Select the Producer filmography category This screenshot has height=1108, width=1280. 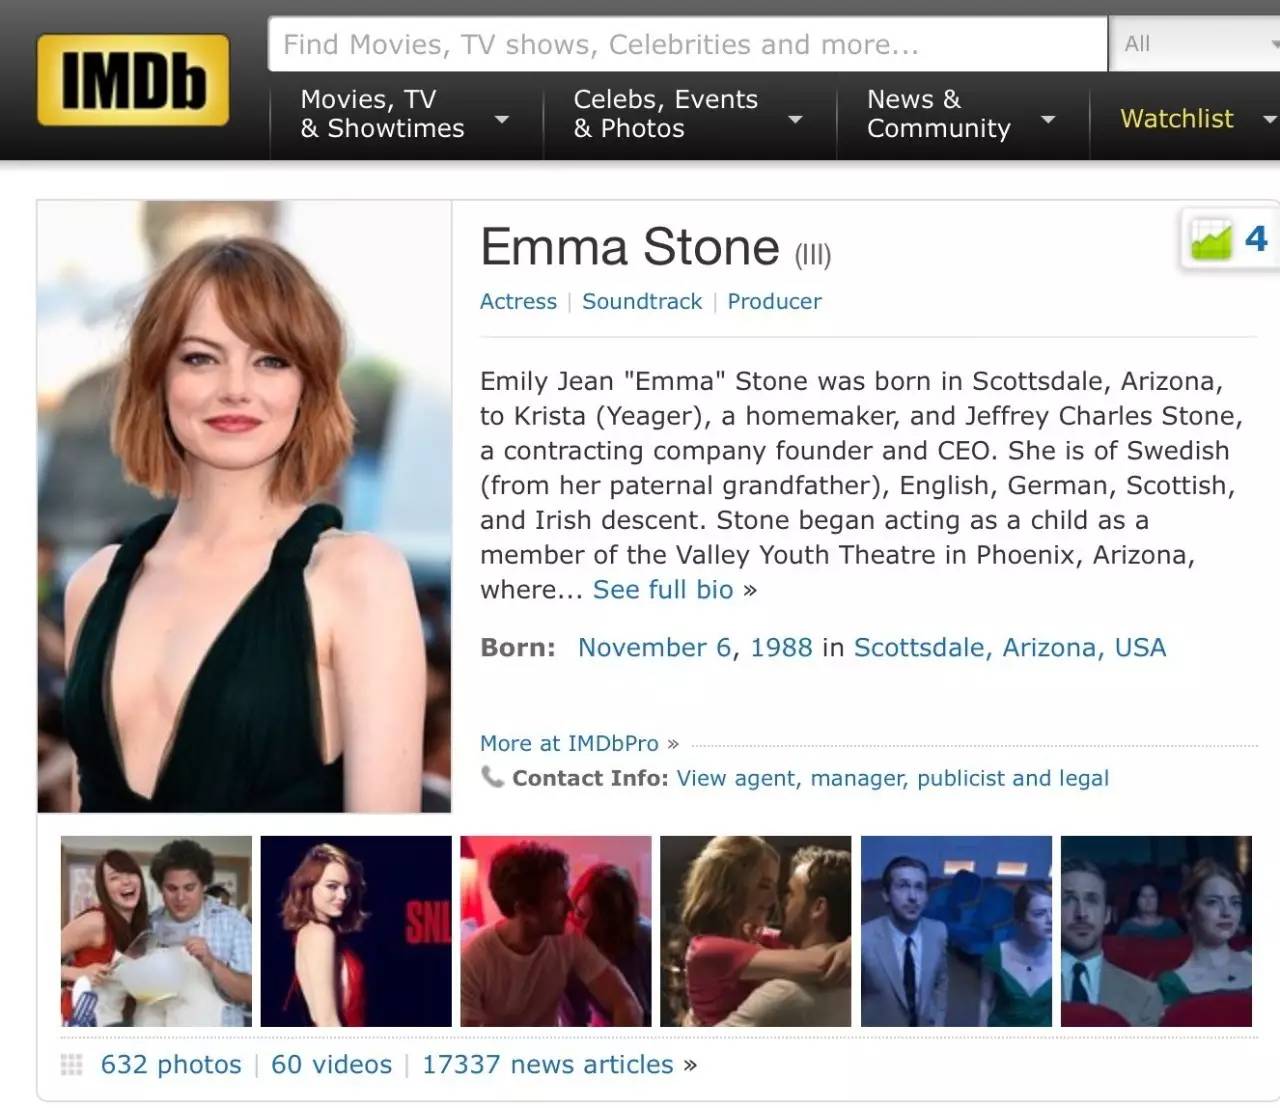[774, 301]
